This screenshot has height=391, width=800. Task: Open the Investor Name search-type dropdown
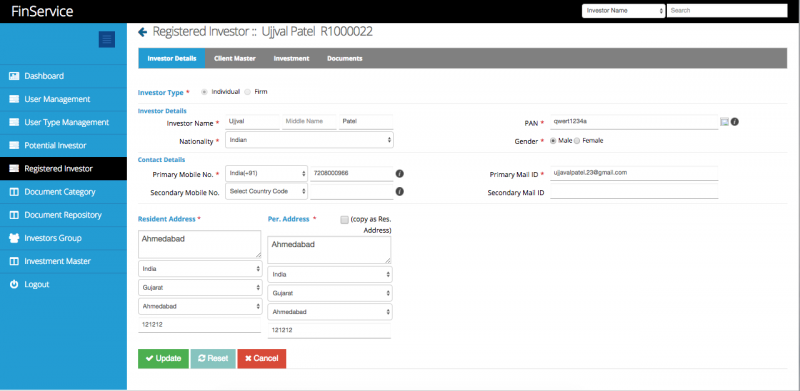(x=623, y=11)
